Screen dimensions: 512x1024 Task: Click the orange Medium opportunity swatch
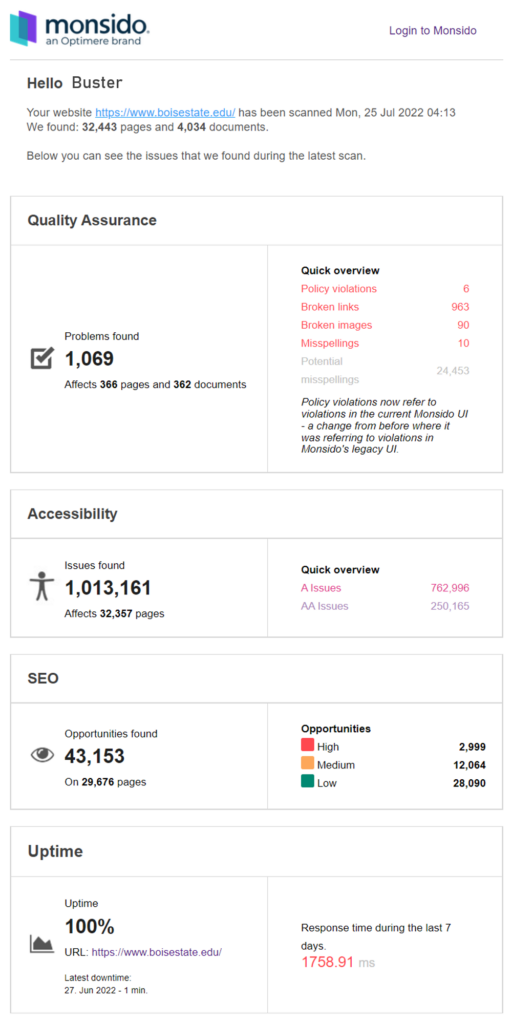point(308,763)
